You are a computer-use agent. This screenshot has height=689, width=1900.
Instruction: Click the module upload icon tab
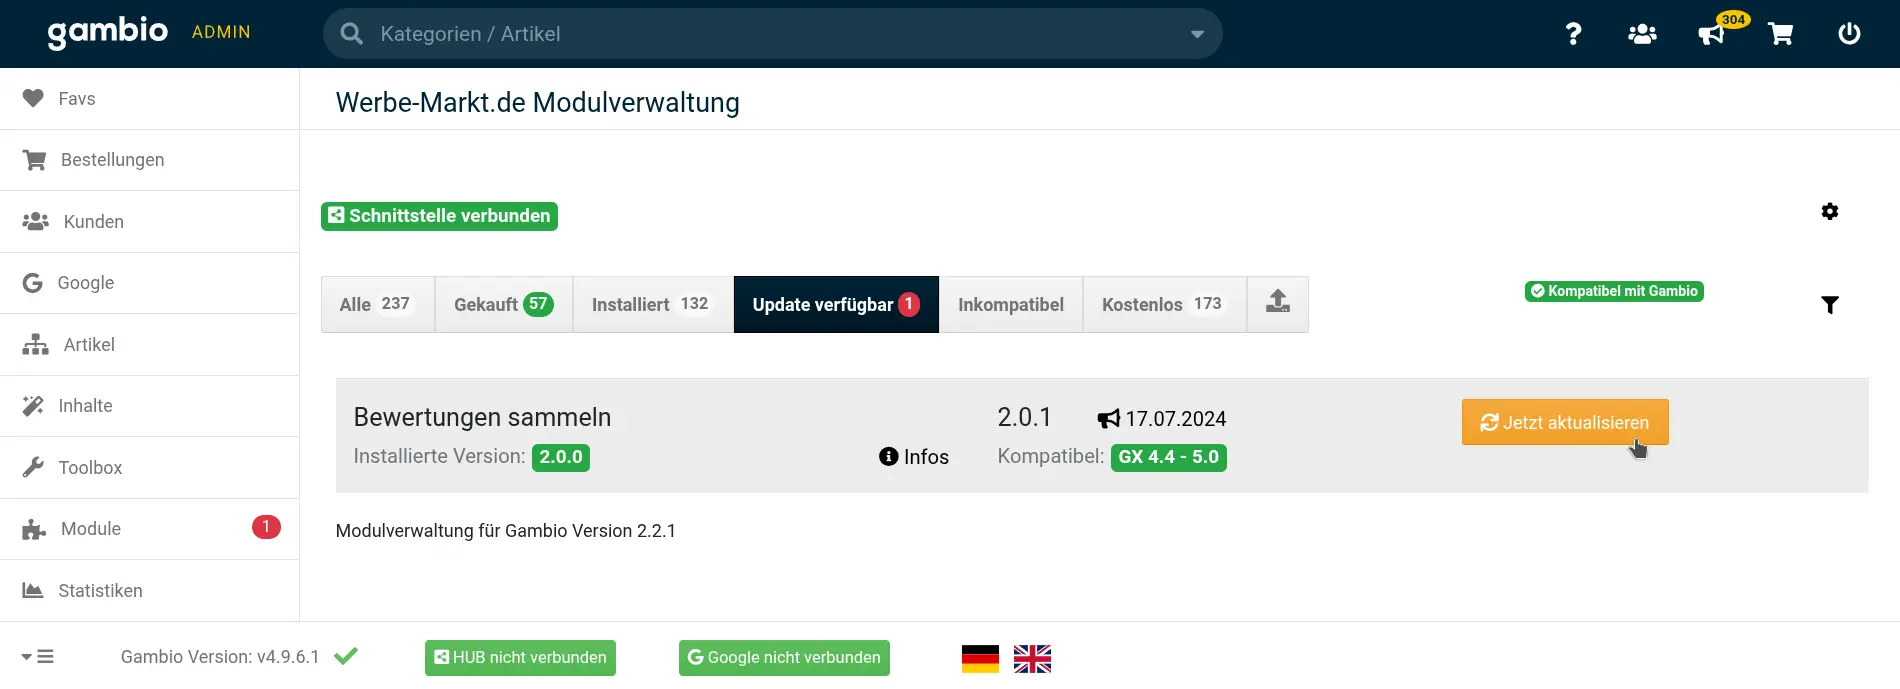pyautogui.click(x=1277, y=304)
